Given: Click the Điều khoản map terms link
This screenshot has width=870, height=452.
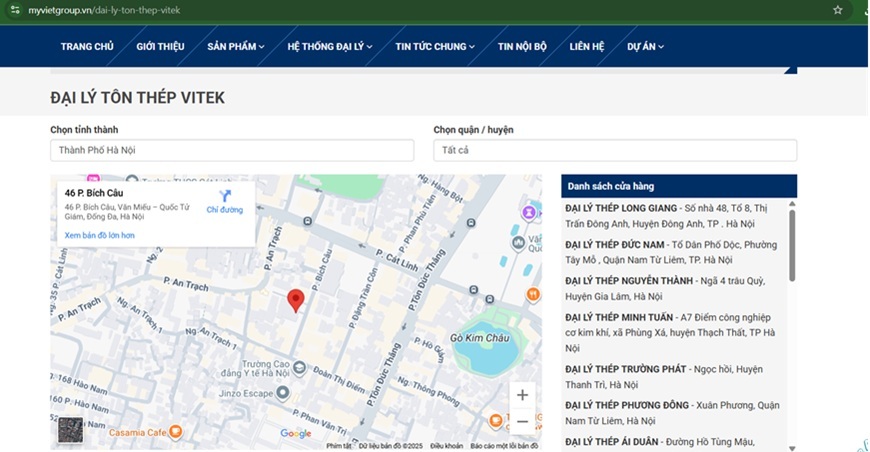Looking at the screenshot, I should [x=446, y=446].
